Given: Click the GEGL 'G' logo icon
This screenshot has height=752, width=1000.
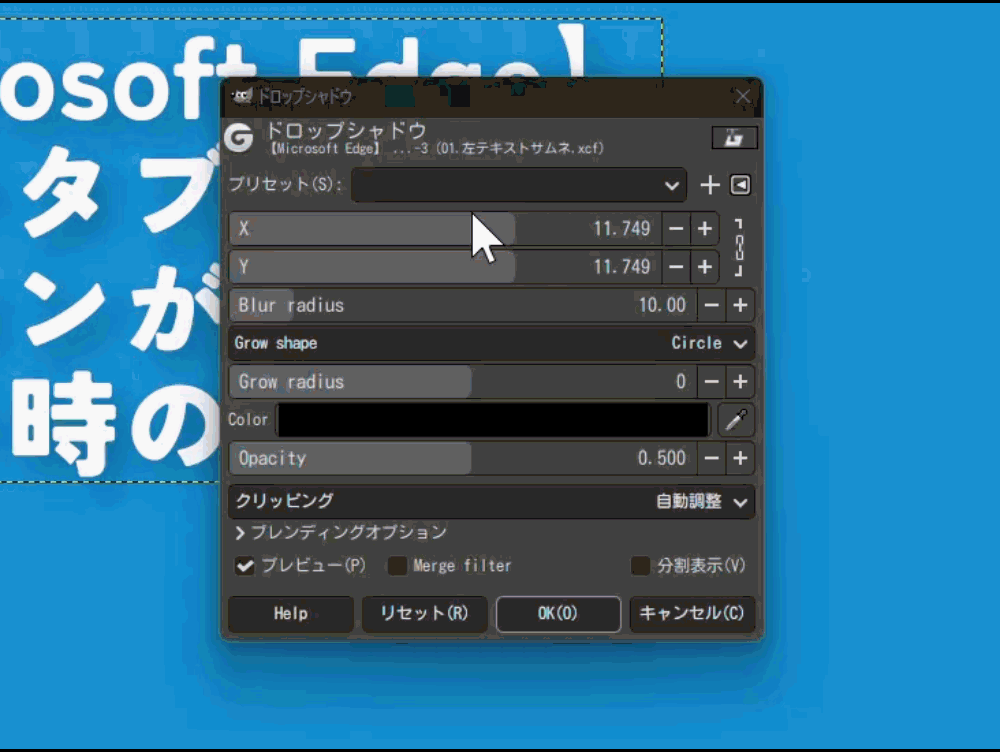Looking at the screenshot, I should (239, 137).
